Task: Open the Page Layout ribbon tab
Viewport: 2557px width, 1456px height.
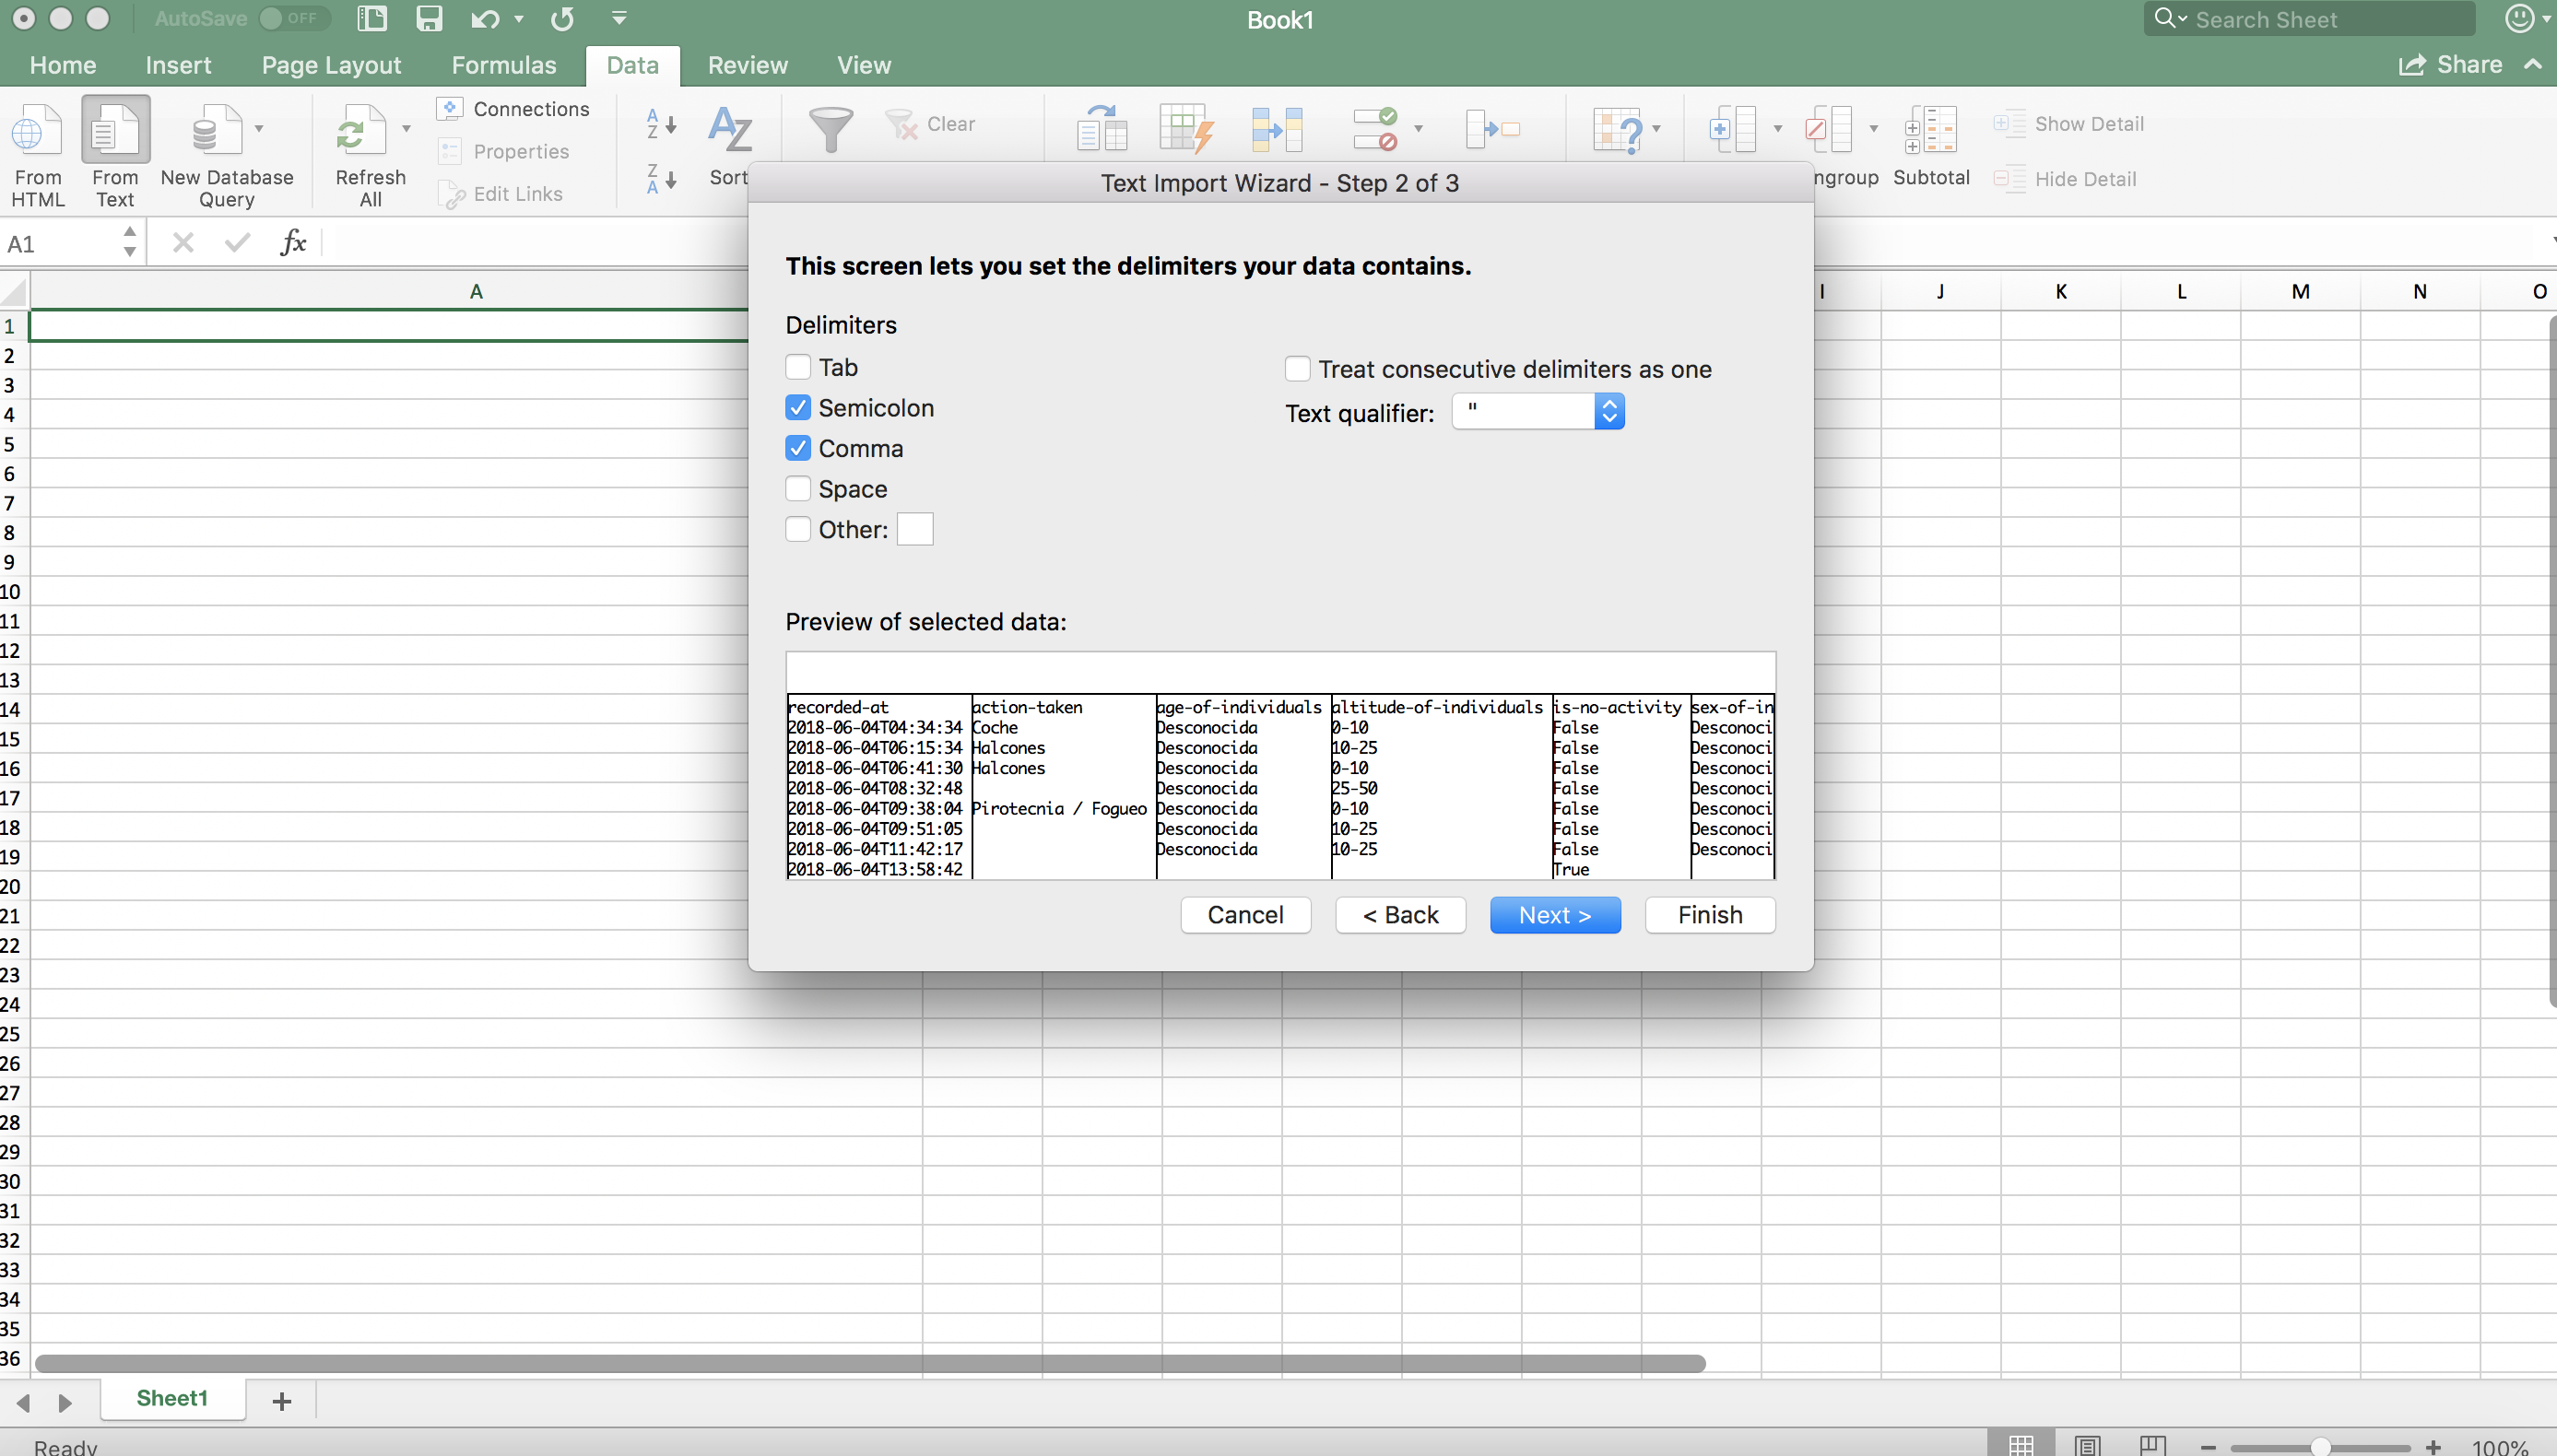Action: click(x=331, y=66)
